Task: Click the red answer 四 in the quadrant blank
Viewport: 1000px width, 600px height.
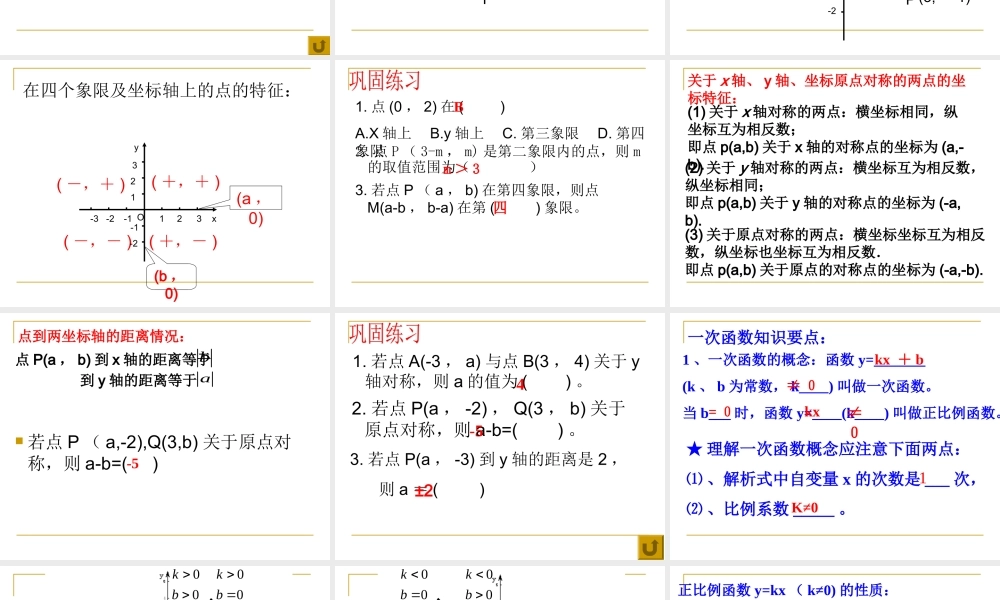Action: click(501, 208)
